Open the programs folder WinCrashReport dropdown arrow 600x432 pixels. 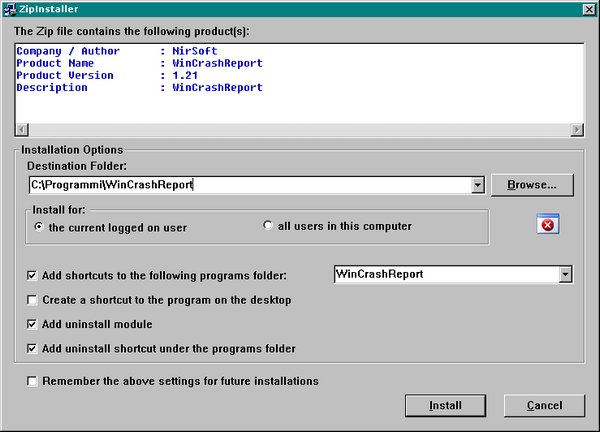click(x=565, y=274)
